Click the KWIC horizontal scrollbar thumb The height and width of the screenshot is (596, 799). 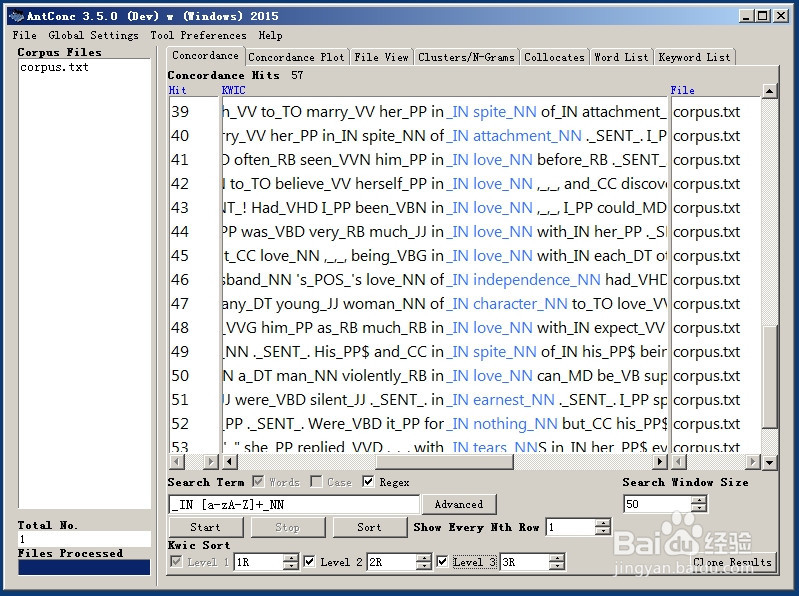point(444,462)
